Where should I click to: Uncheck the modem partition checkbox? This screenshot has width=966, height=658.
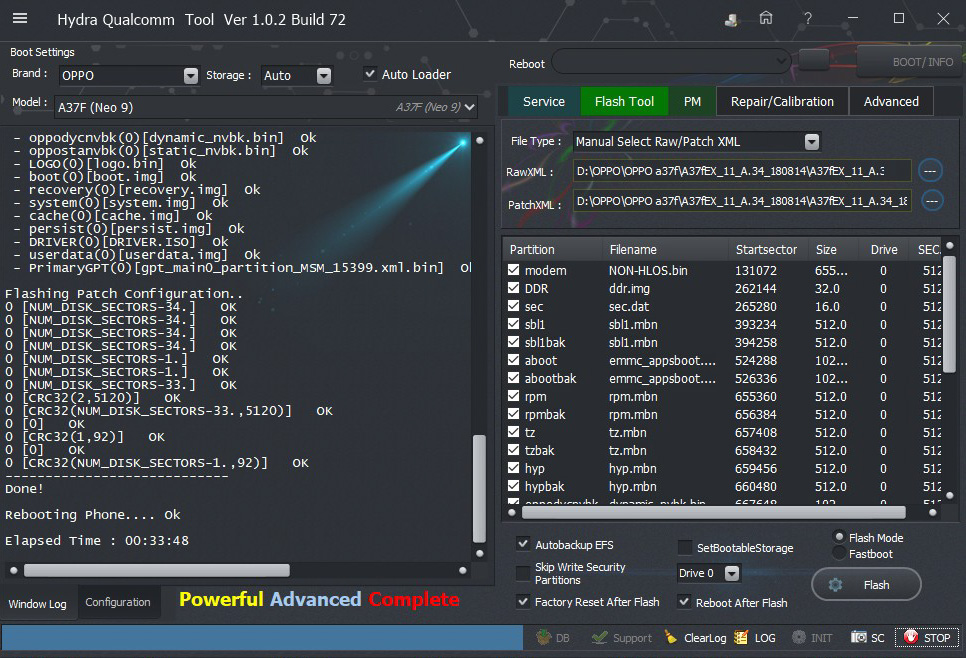pos(513,270)
